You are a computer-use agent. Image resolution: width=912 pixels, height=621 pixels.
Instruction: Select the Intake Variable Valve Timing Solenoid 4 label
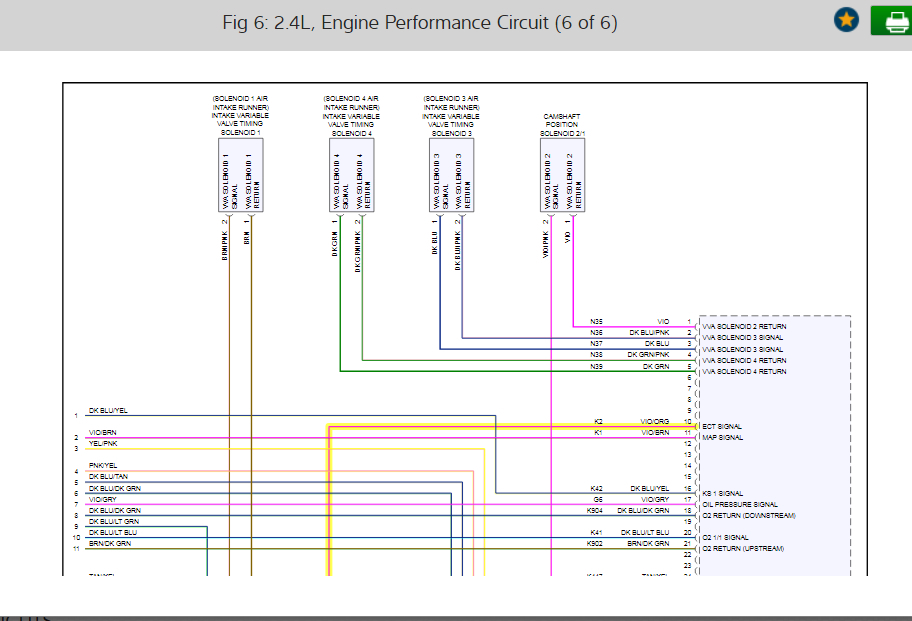click(x=351, y=116)
